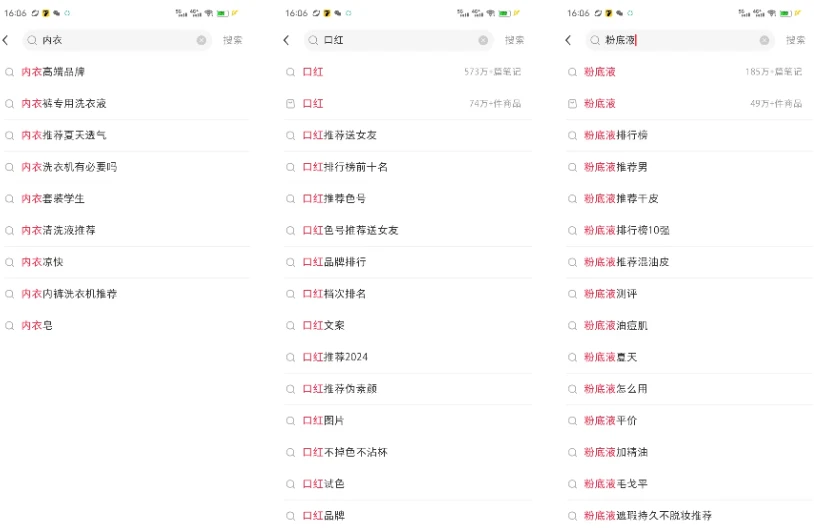Select suggestion 口红品牌排行
This screenshot has width=814, height=528.
[334, 262]
